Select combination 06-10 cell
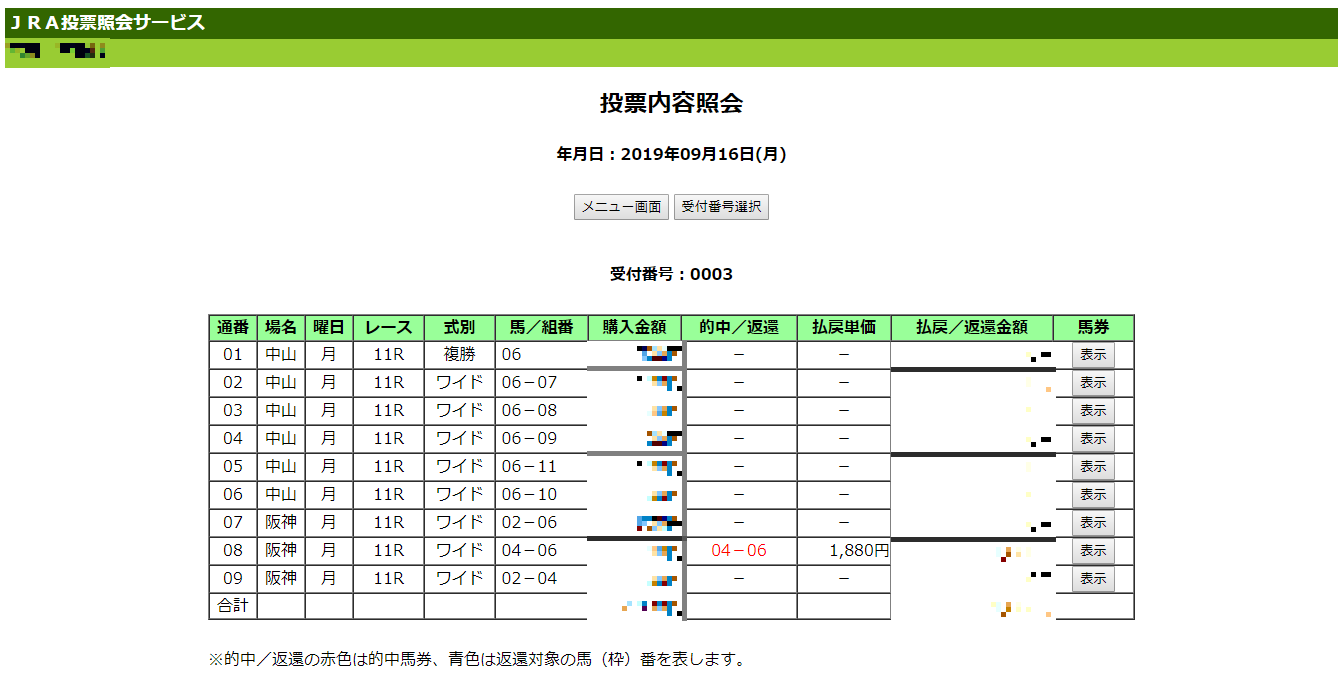The width and height of the screenshot is (1343, 675). [x=542, y=494]
